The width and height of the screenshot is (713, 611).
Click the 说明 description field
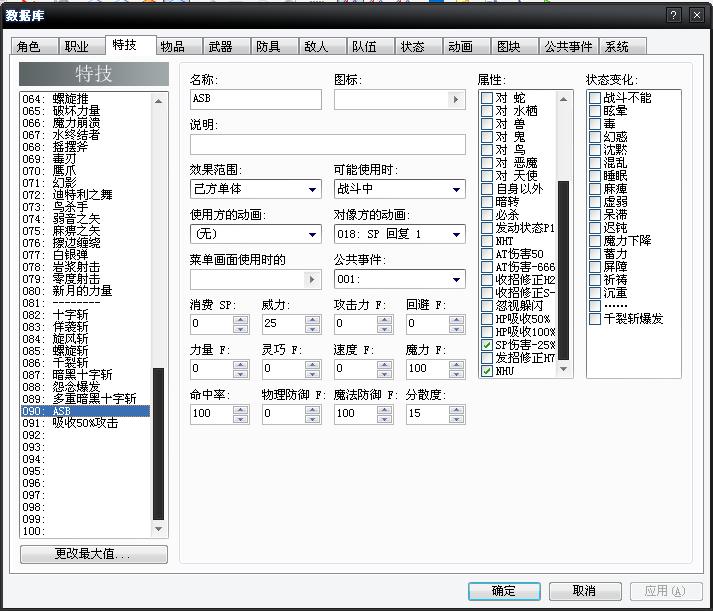click(x=327, y=145)
